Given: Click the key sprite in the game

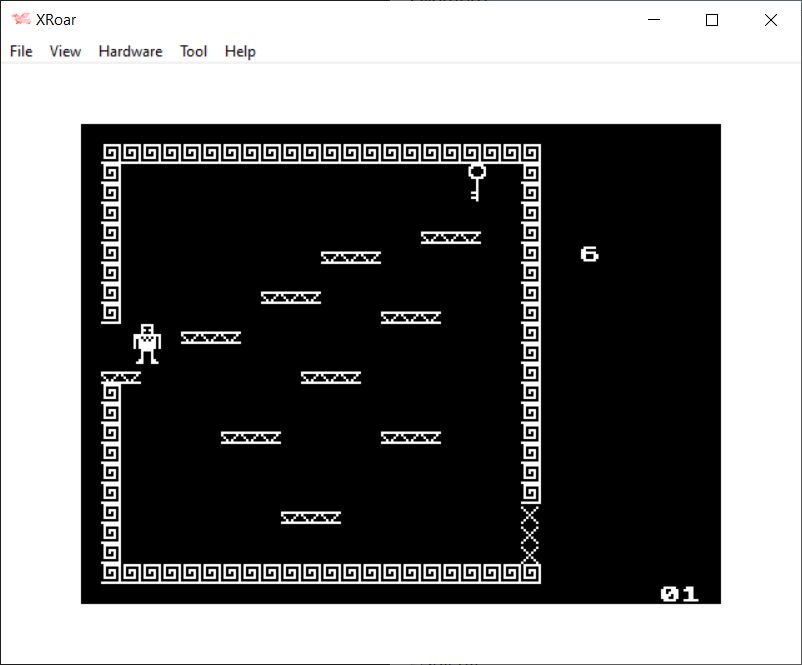Looking at the screenshot, I should point(476,181).
